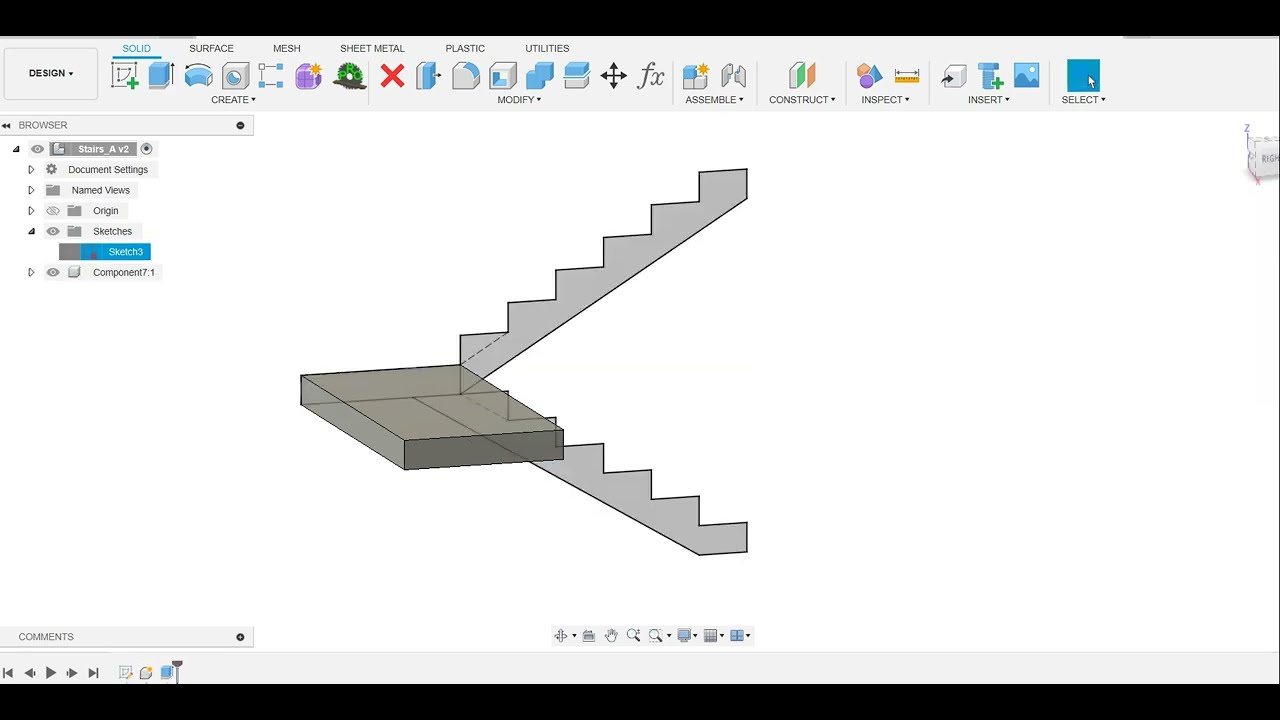Select the Fillet tool
Viewport: 1280px width, 720px height.
coord(466,76)
